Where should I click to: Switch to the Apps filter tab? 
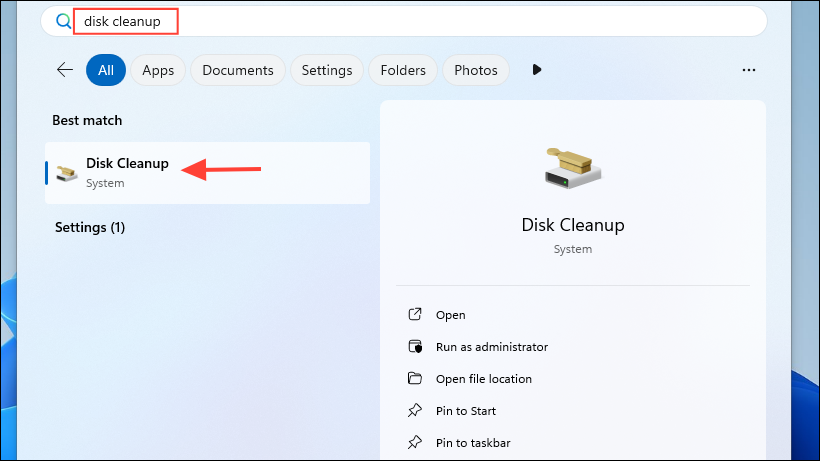(x=158, y=70)
